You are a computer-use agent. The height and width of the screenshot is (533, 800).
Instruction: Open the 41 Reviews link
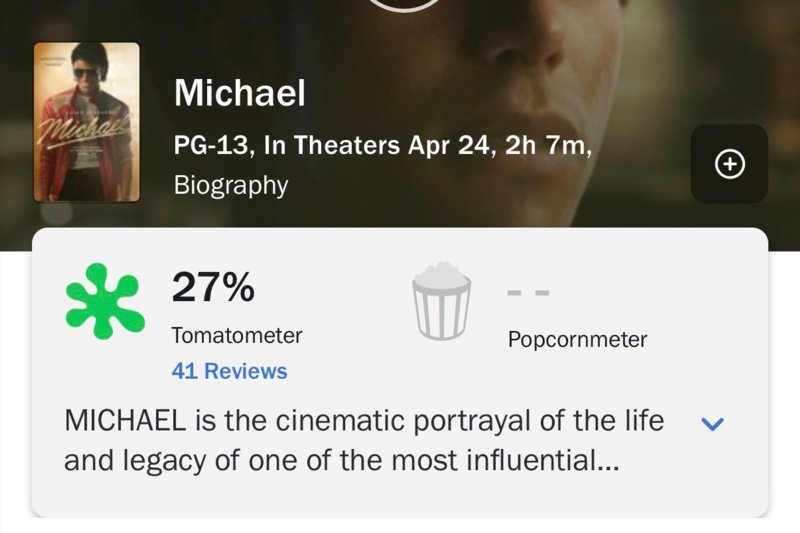click(x=229, y=371)
